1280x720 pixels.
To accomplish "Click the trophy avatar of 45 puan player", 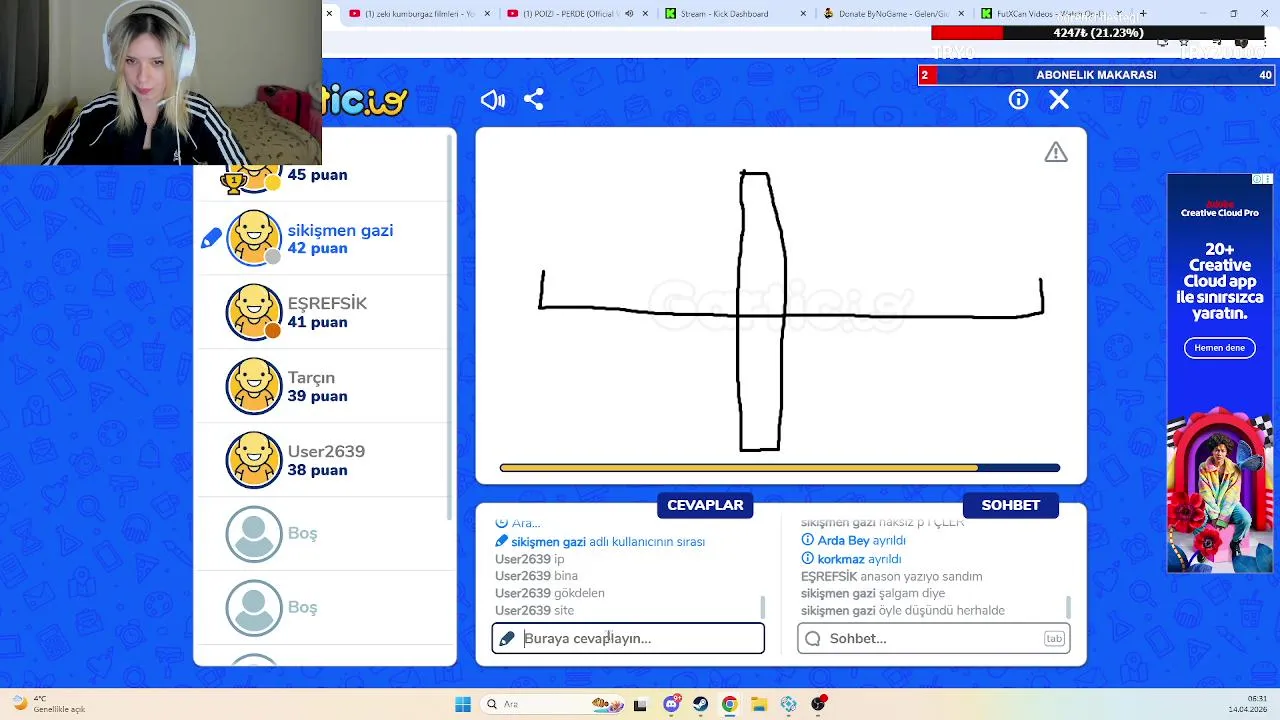I will click(250, 178).
